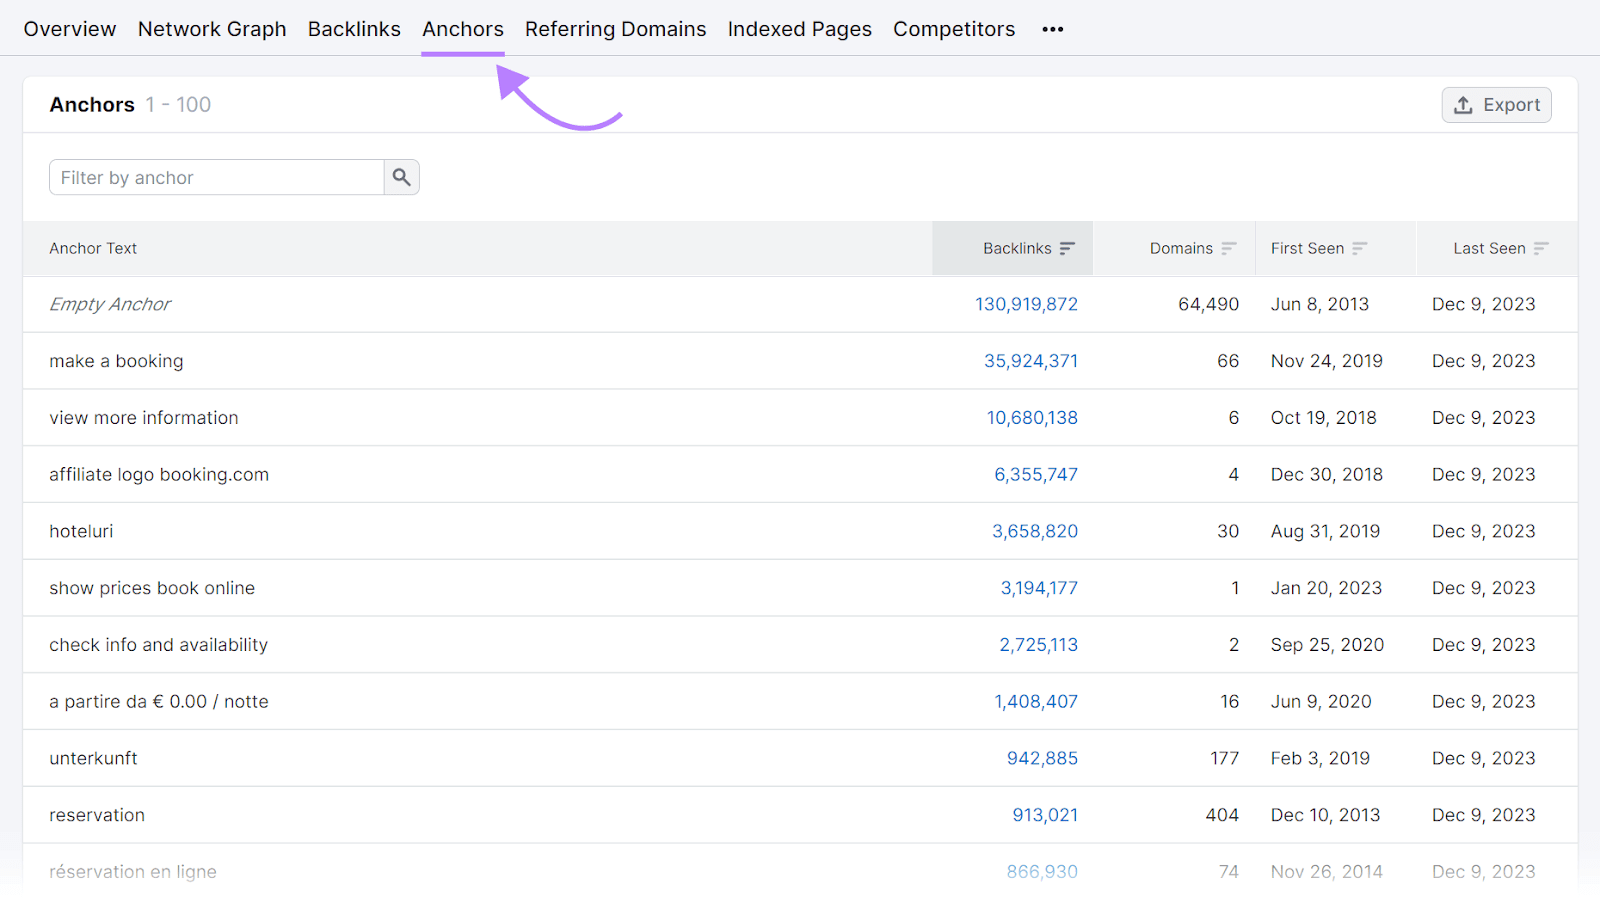The image size is (1600, 903).
Task: Click first seen date Aug 31, 2019
Action: pos(1325,531)
